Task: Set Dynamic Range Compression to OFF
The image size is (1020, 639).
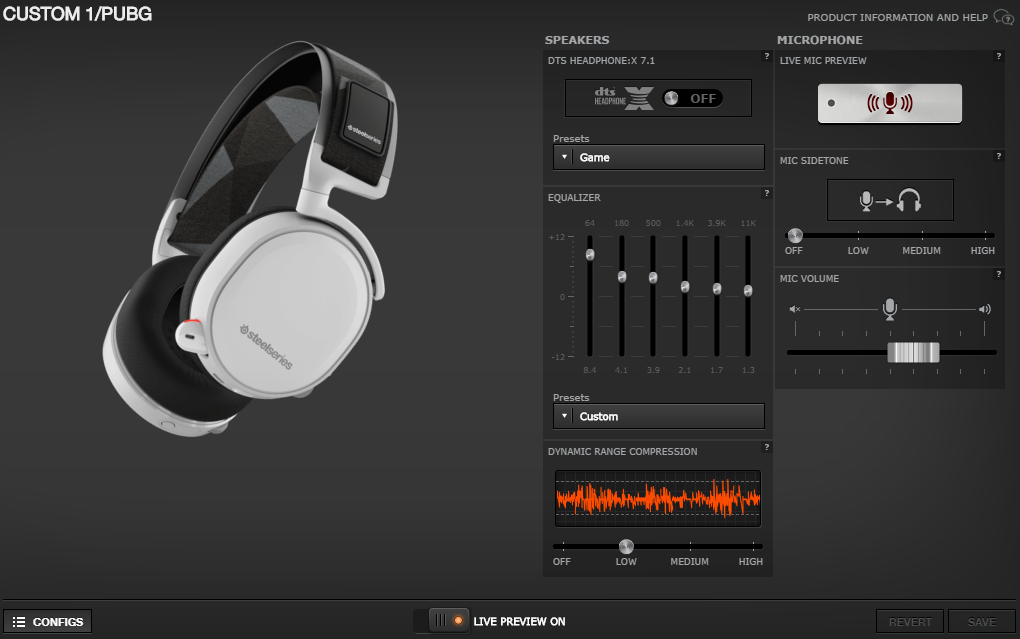Action: (561, 562)
